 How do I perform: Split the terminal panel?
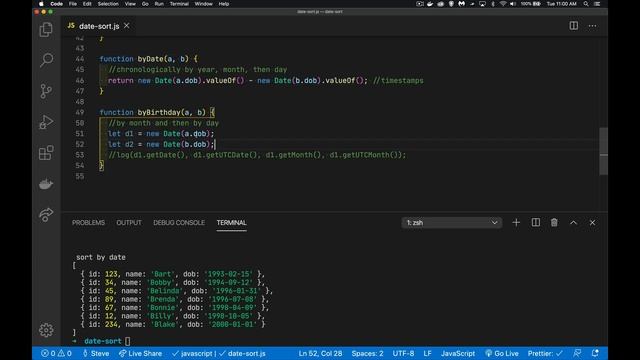point(536,222)
